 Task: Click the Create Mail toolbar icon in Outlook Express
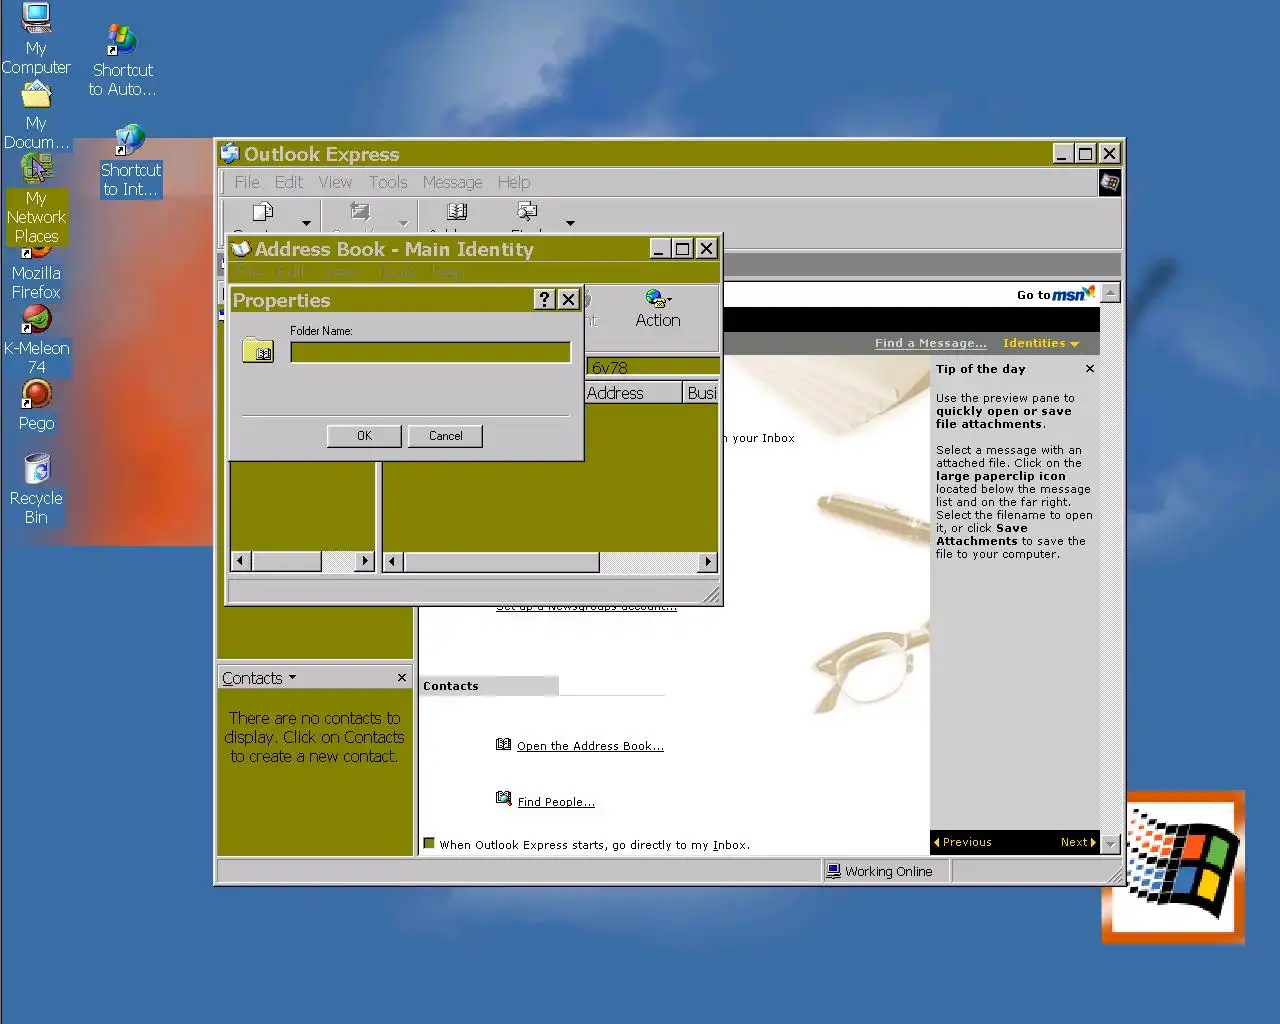point(263,212)
